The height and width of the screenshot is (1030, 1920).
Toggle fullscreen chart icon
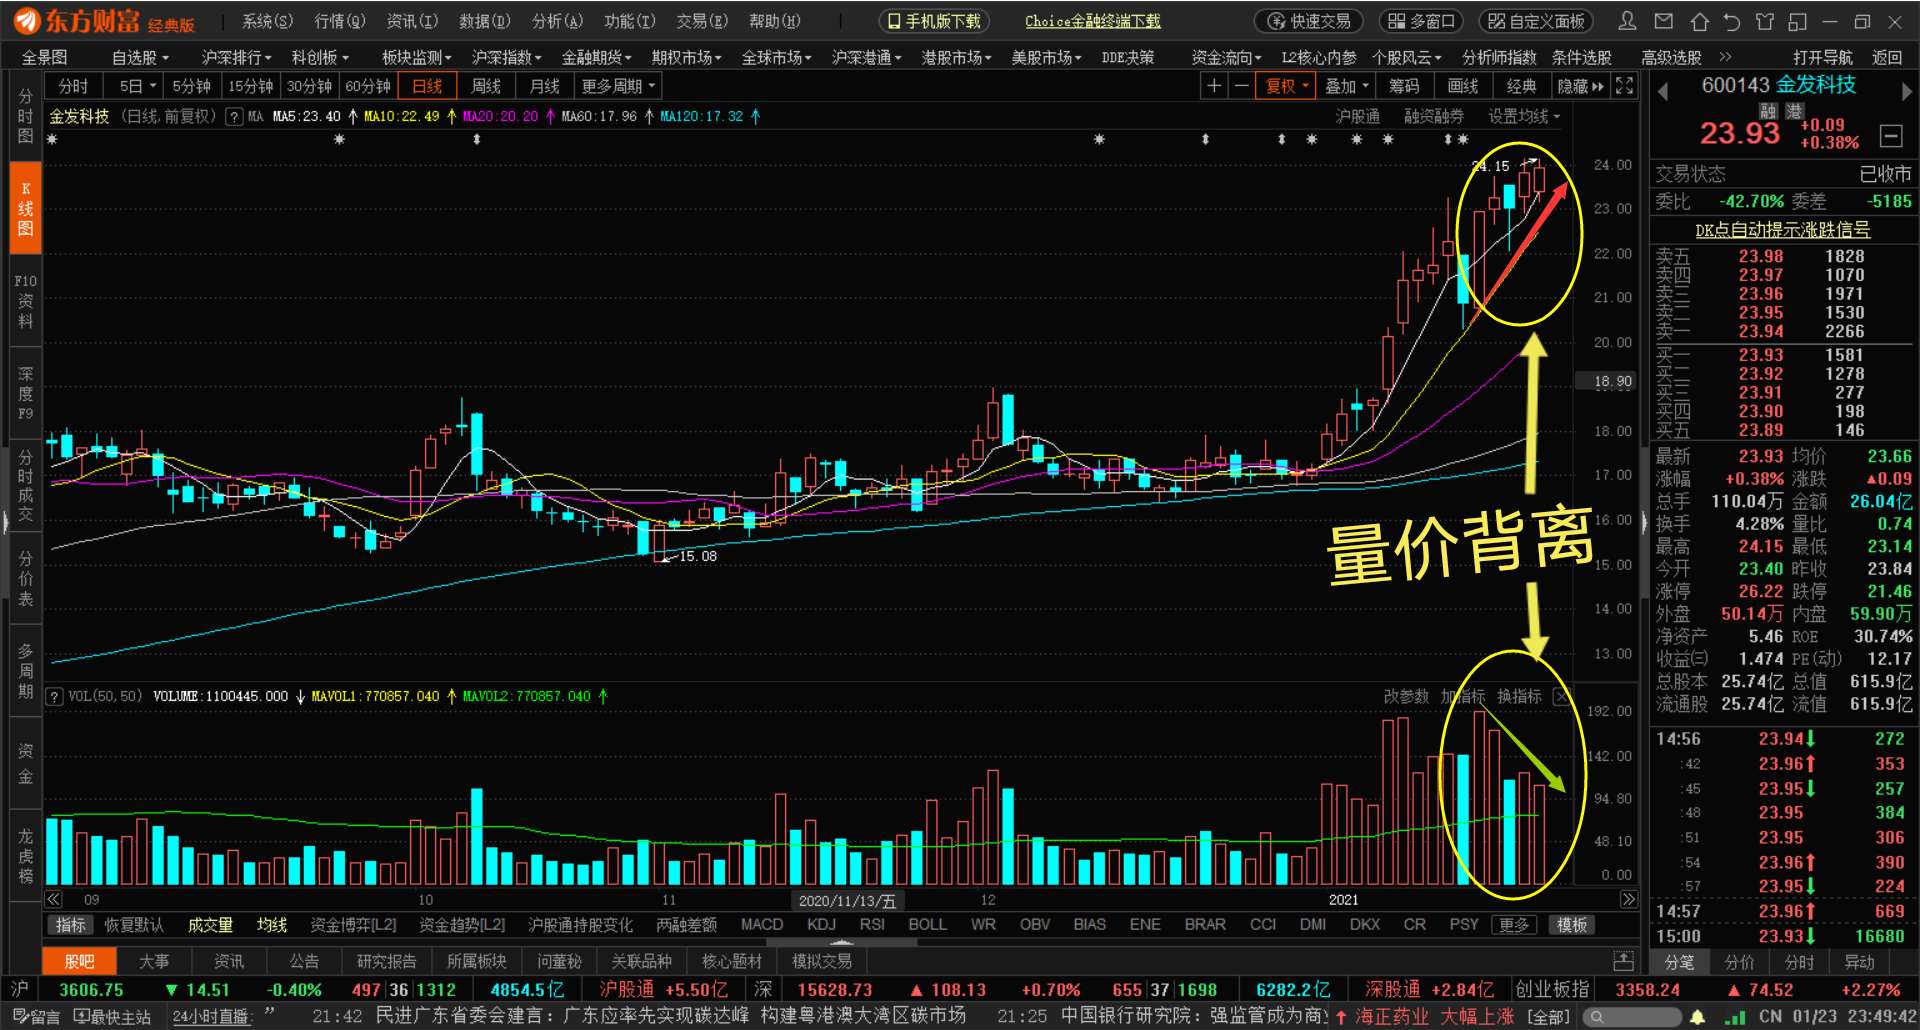pos(1624,86)
